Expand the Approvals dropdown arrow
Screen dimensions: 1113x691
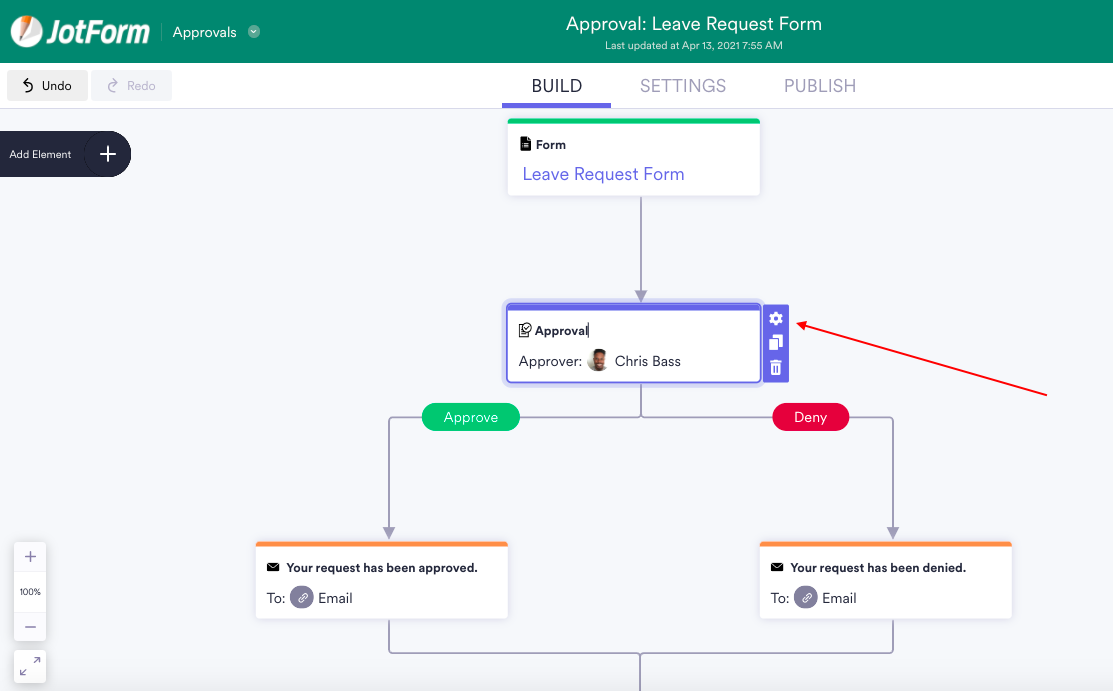(254, 32)
